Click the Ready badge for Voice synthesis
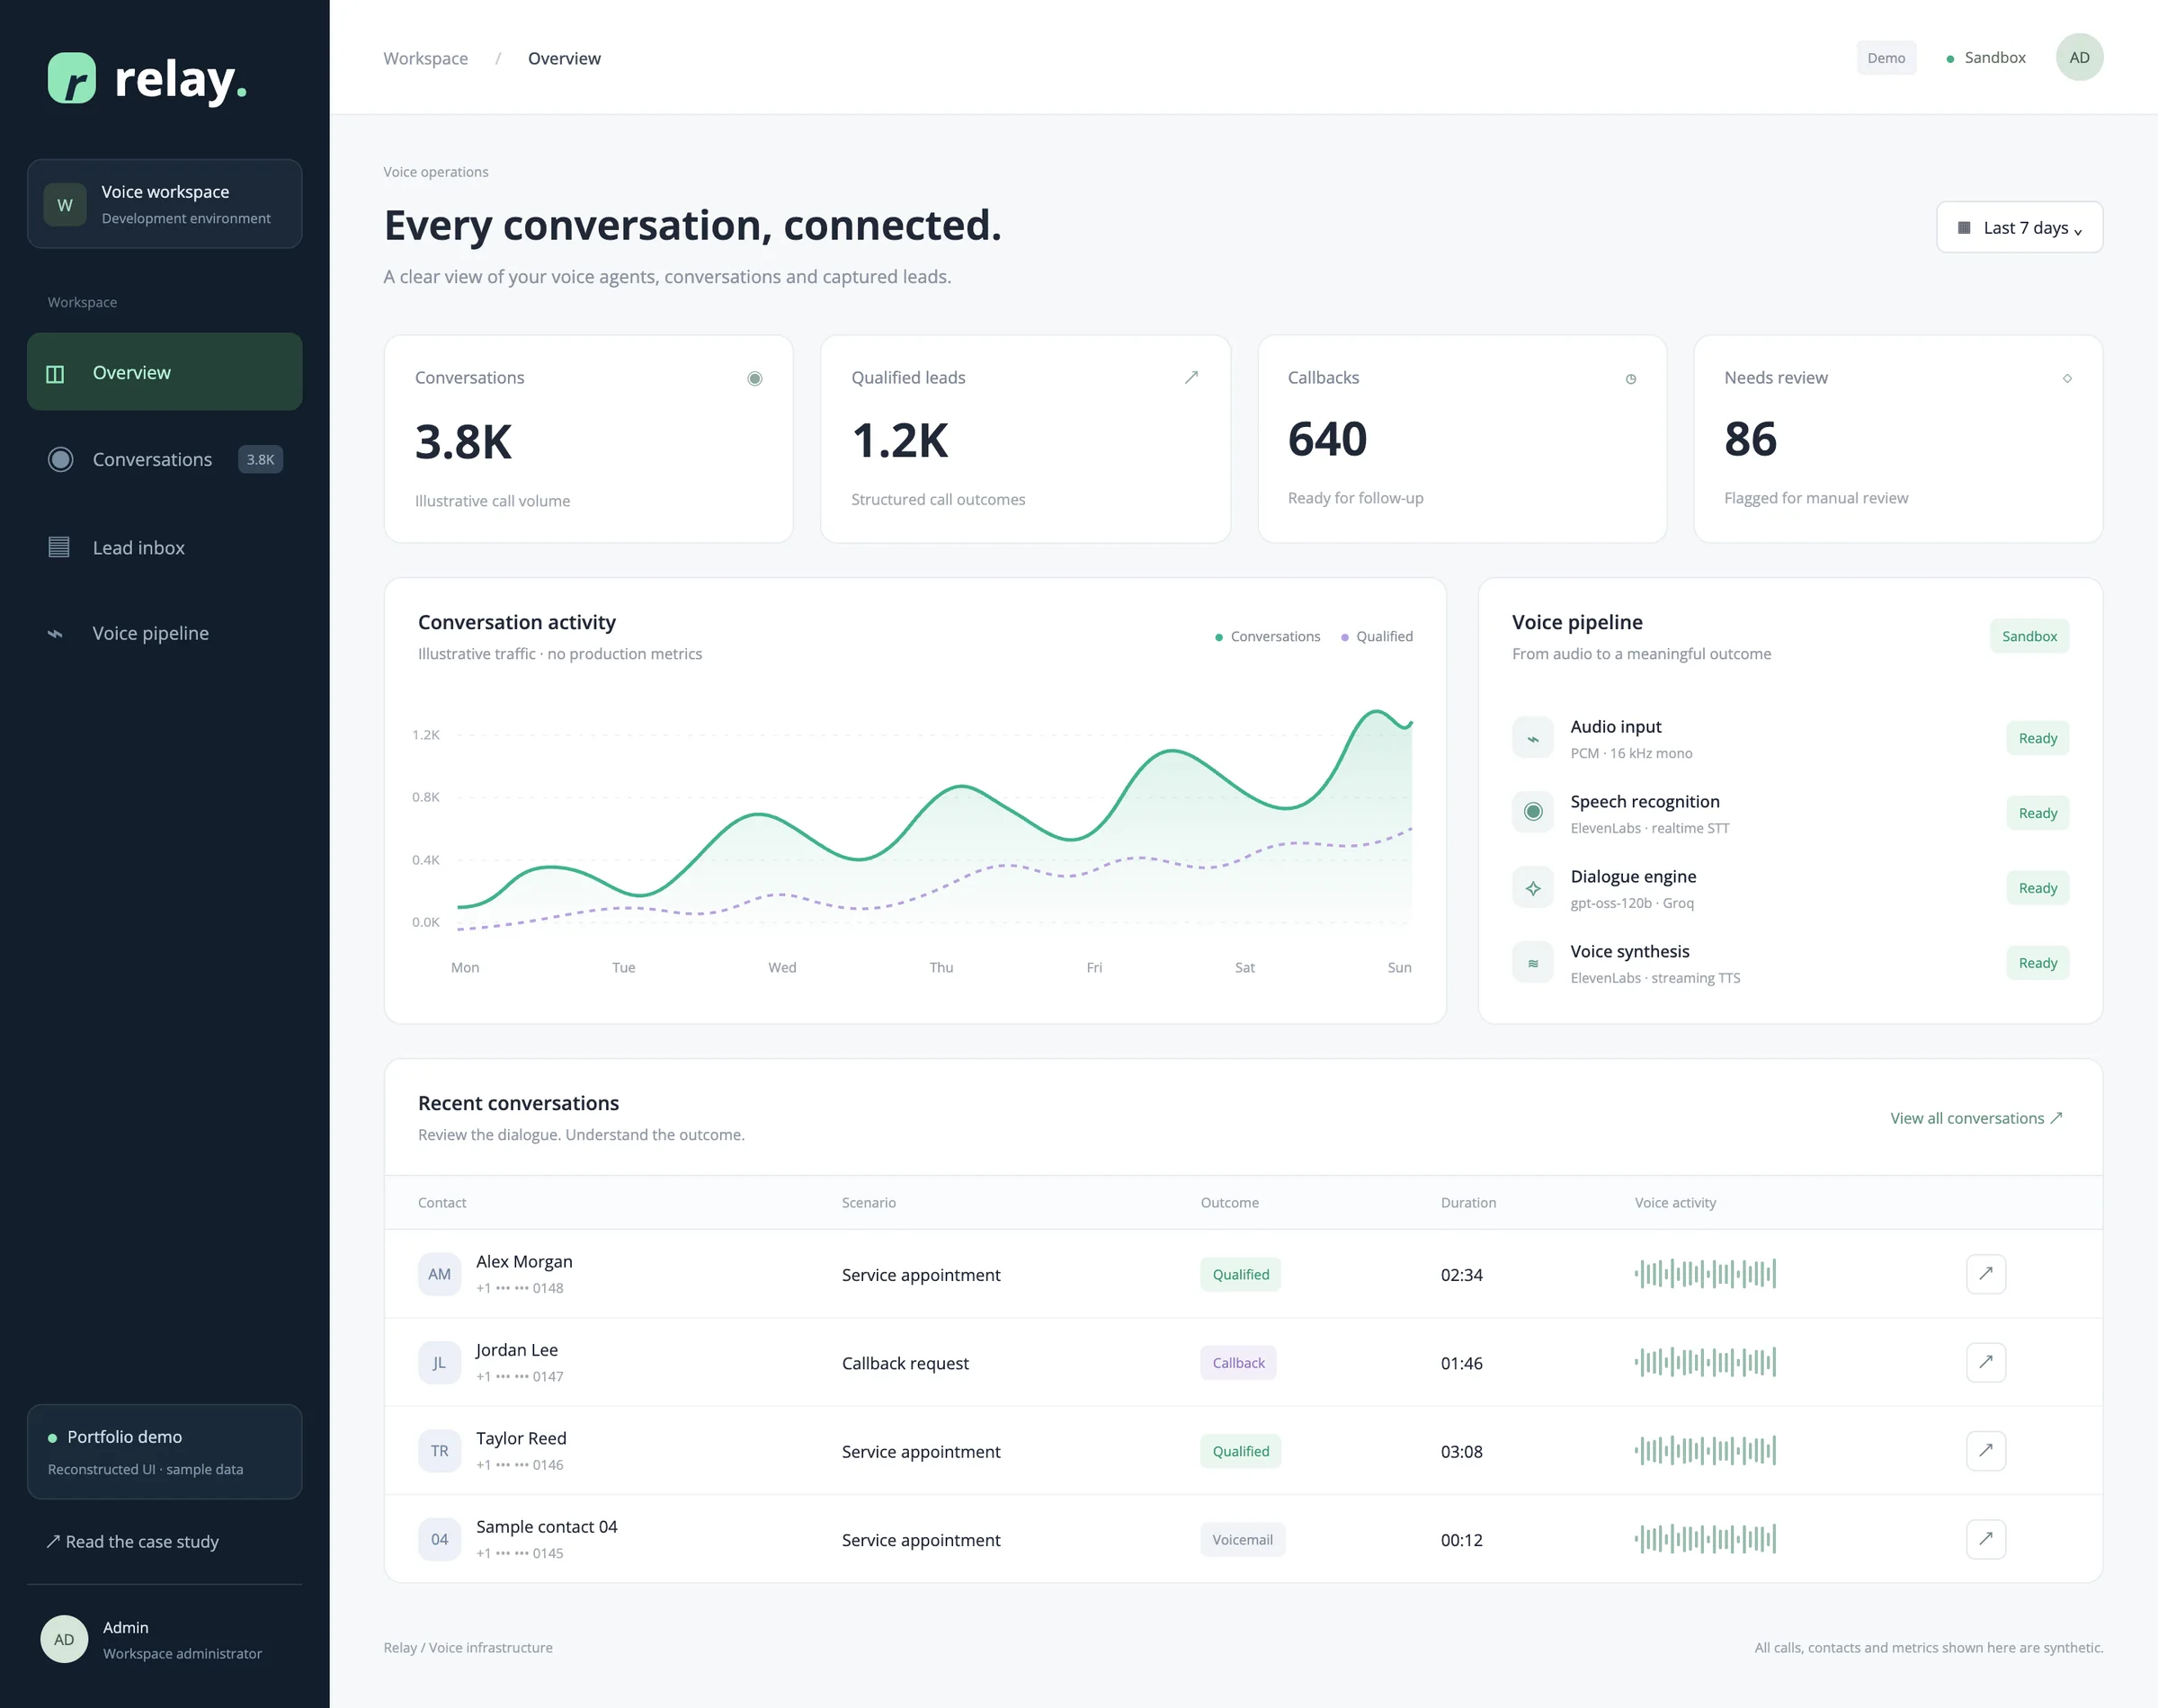 click(x=2037, y=963)
